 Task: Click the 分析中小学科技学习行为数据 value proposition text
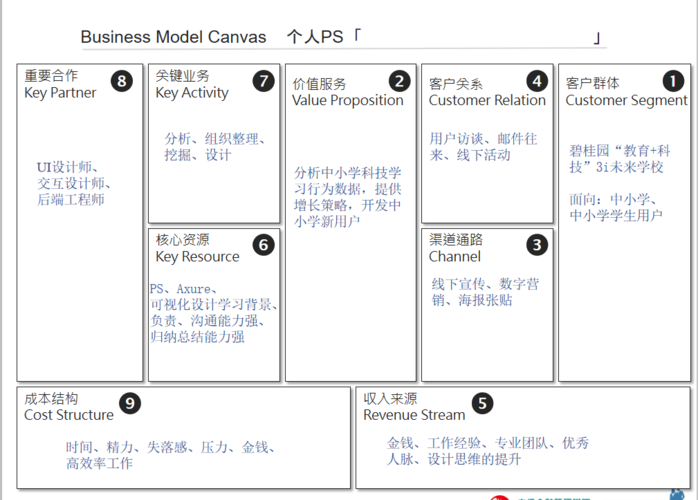tap(347, 172)
